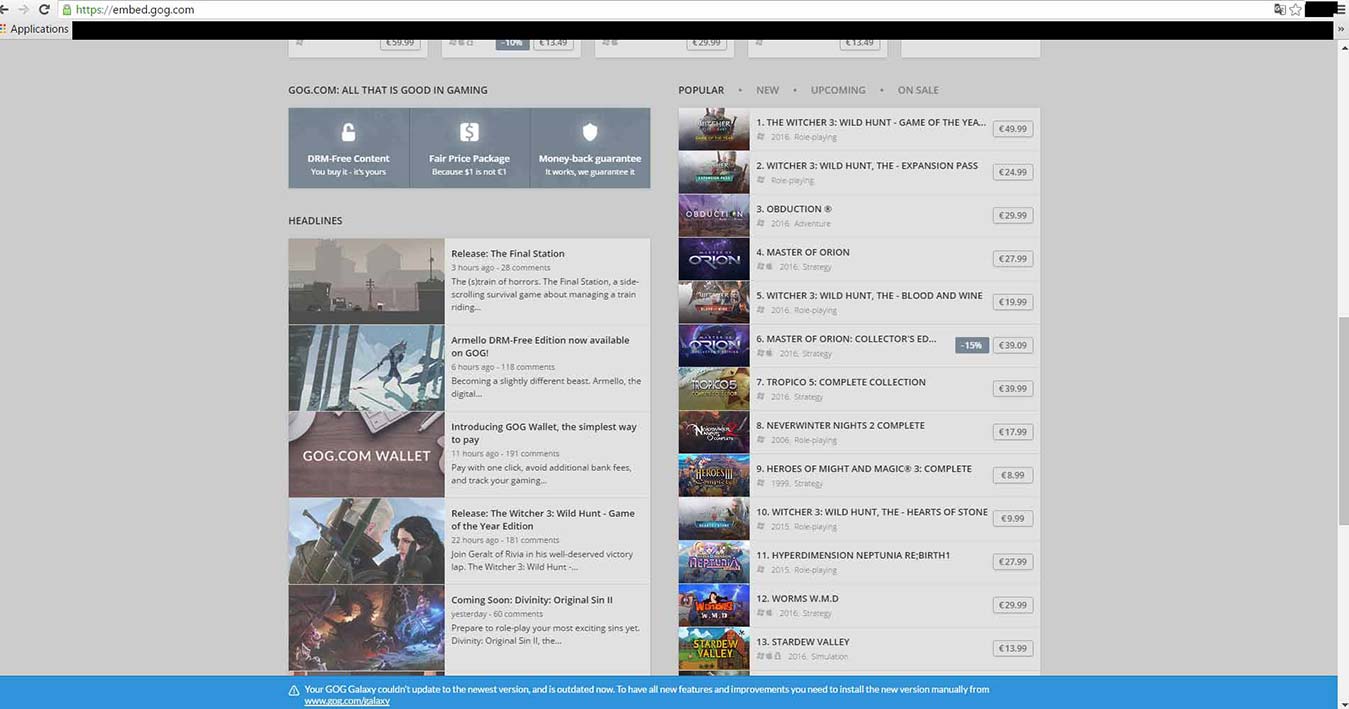Screen dimensions: 1349x709
Task: Bookmark this page with the star icon
Action: point(1296,9)
